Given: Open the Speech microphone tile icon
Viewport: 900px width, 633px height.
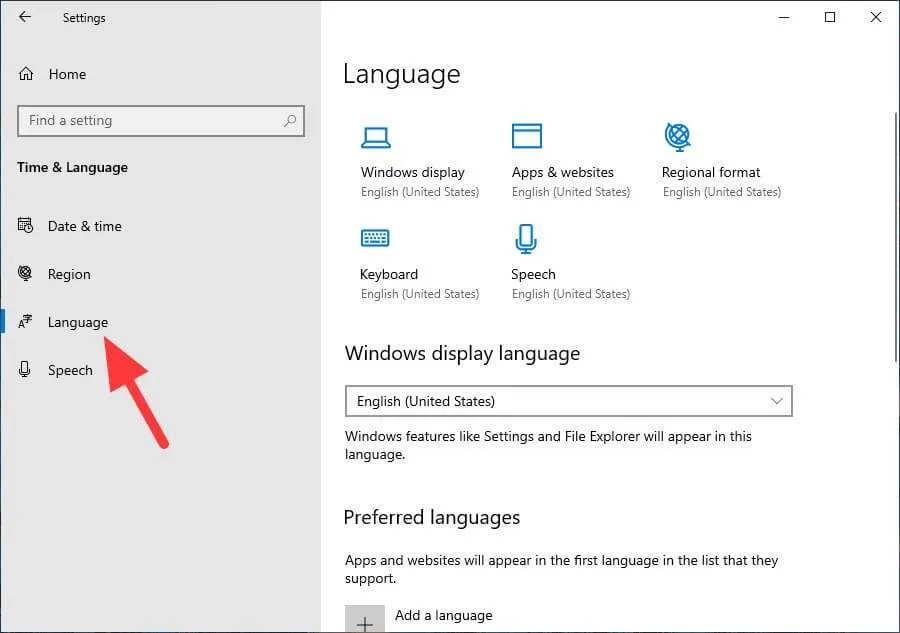Looking at the screenshot, I should 526,239.
